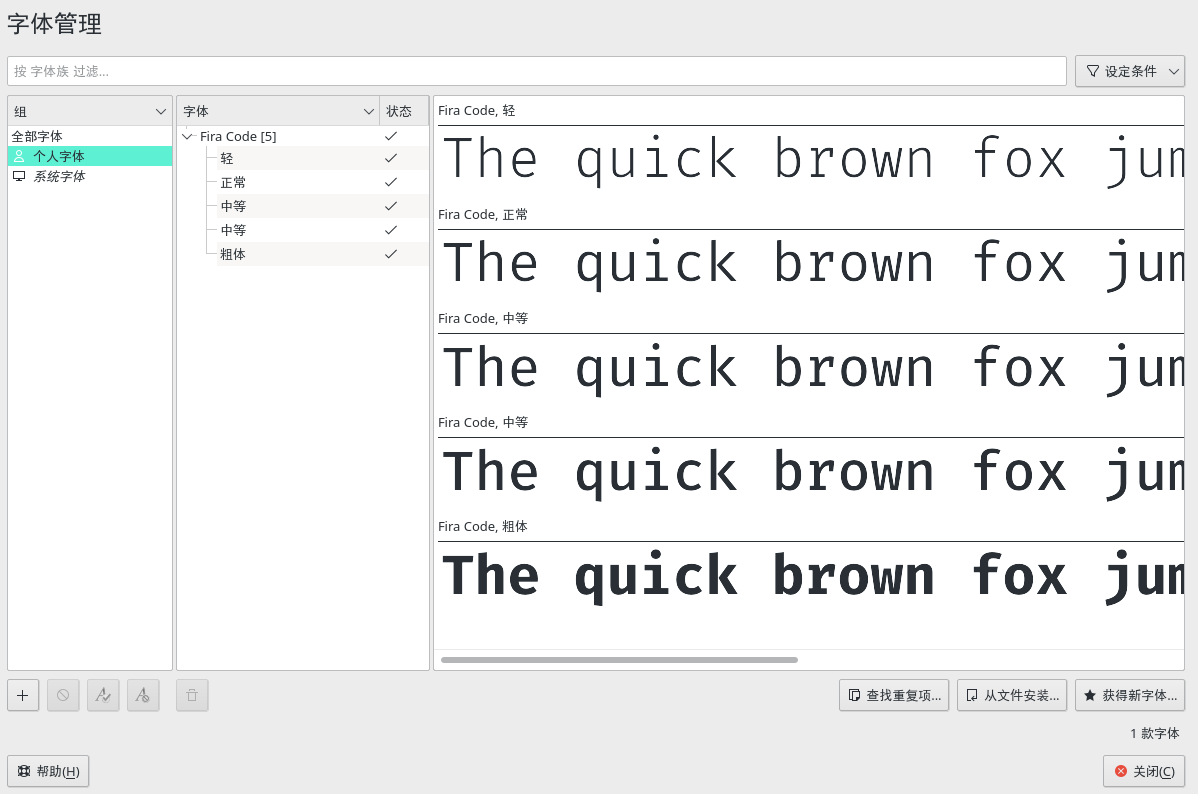Open the 设定条件 filter criteria dropdown

coord(1129,71)
